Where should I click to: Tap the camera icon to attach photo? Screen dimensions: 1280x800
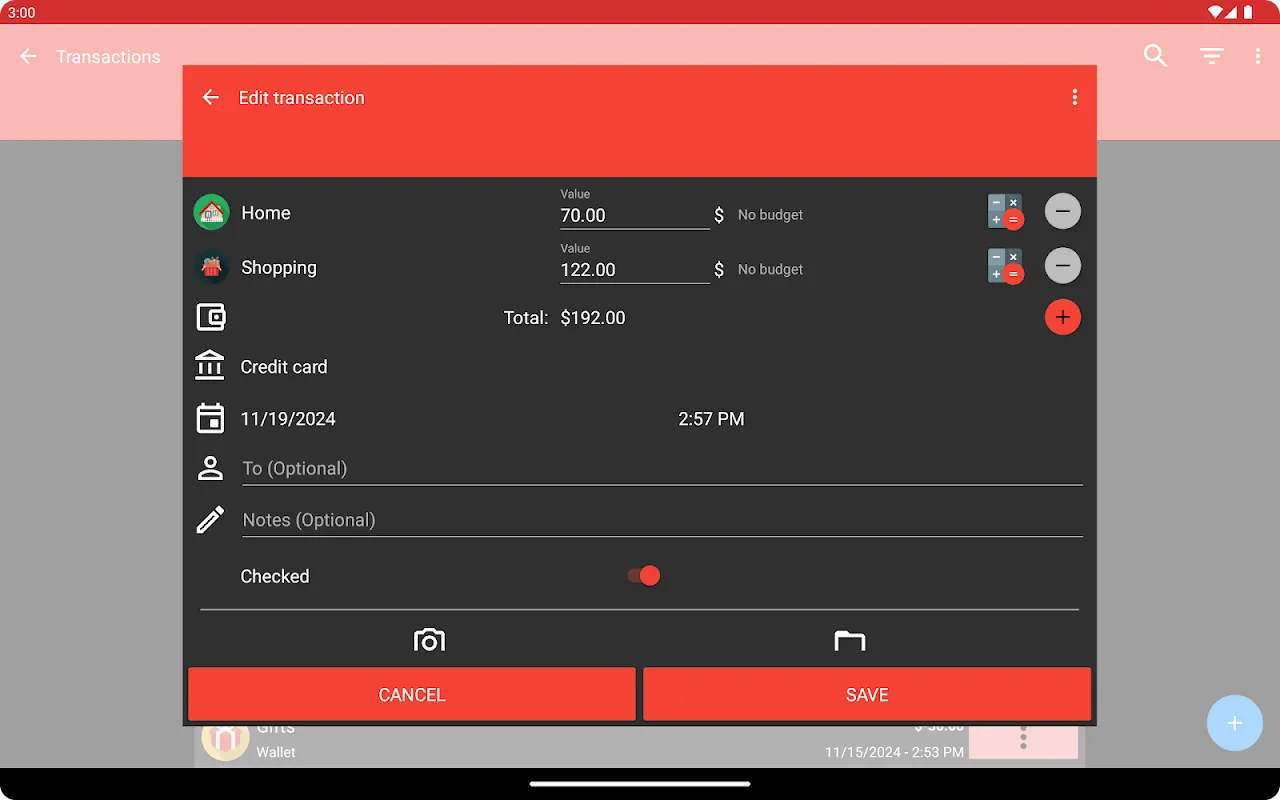pos(429,641)
